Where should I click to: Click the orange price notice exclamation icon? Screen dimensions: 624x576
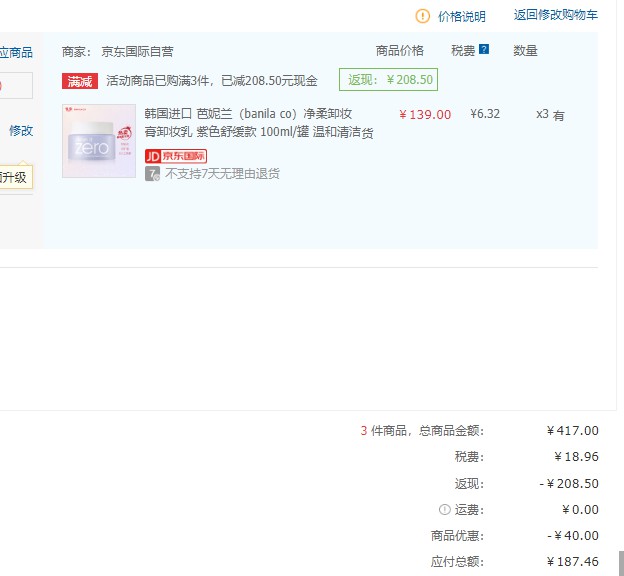click(x=422, y=16)
